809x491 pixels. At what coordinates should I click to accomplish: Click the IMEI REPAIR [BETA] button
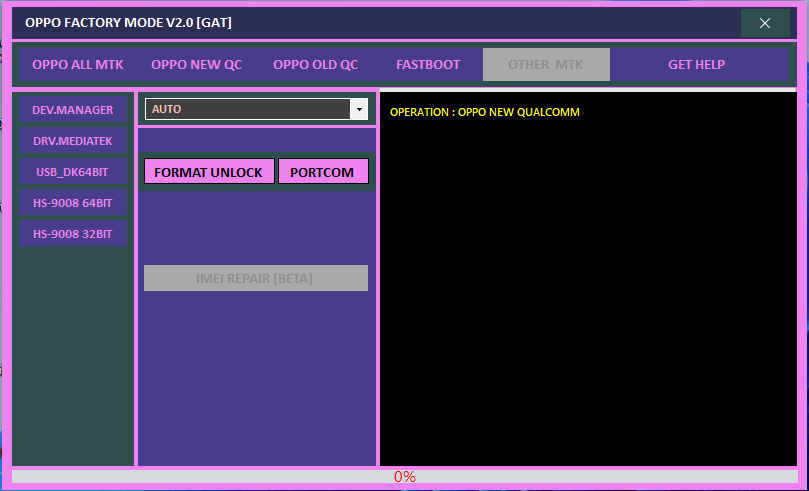pyautogui.click(x=255, y=278)
